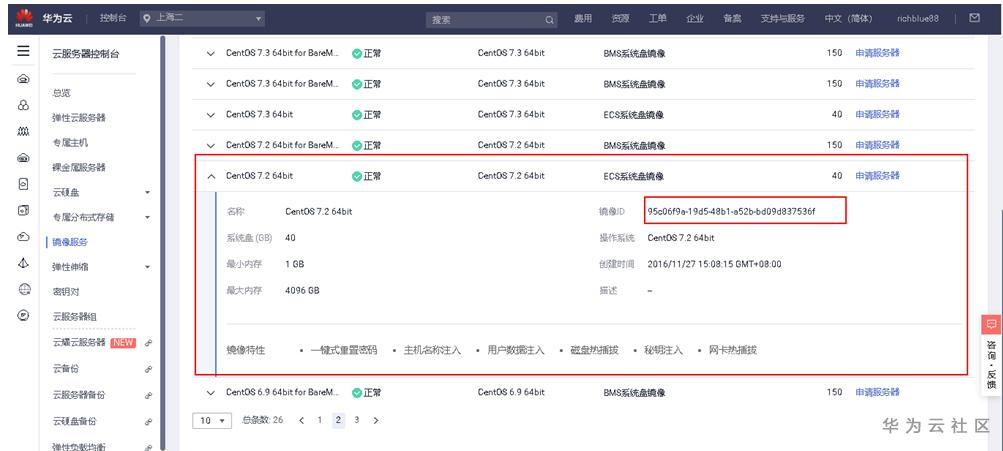Expand the 专属分布式存储 sidebar submenu
The height and width of the screenshot is (451, 1003).
click(x=147, y=218)
